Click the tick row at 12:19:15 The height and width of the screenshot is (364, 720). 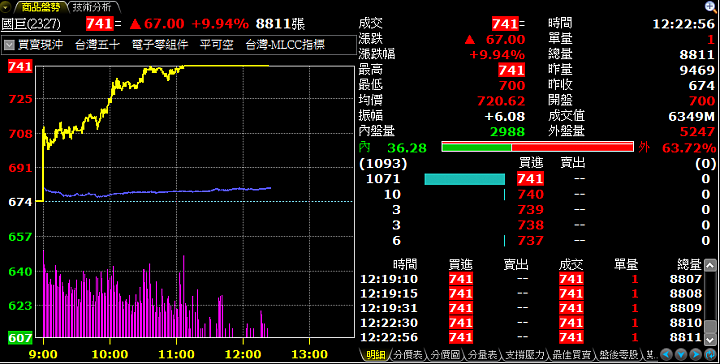(x=531, y=293)
